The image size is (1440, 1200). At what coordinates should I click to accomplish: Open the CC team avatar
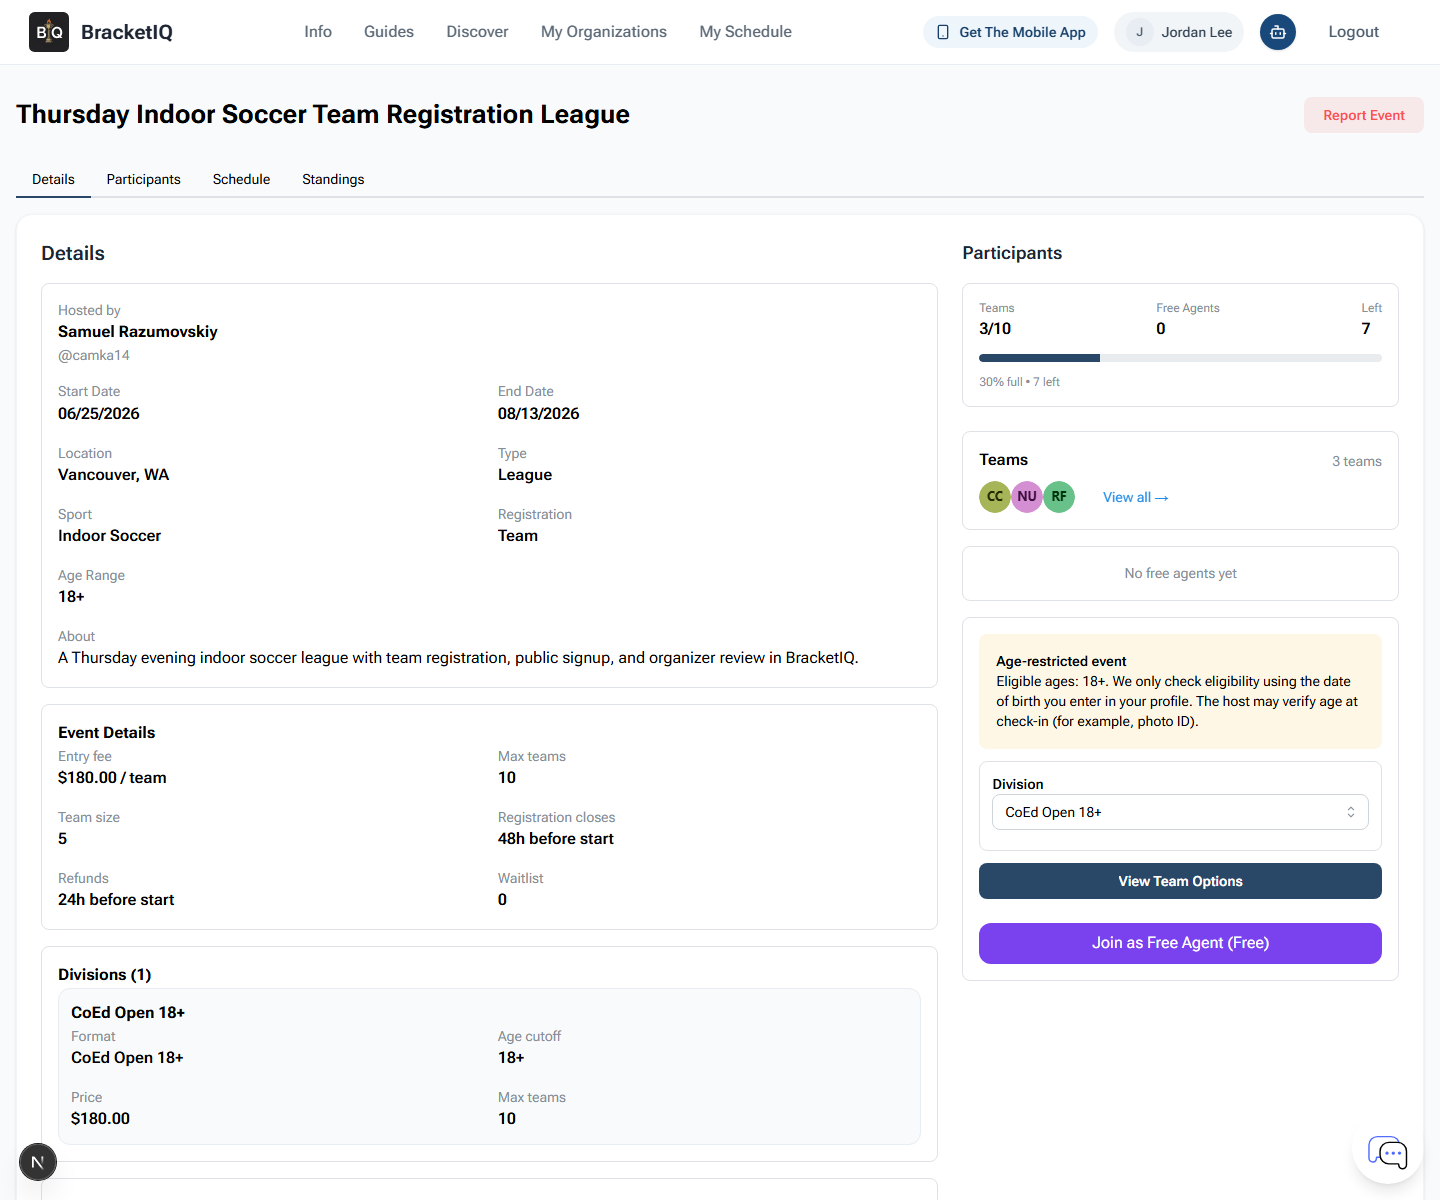click(995, 496)
